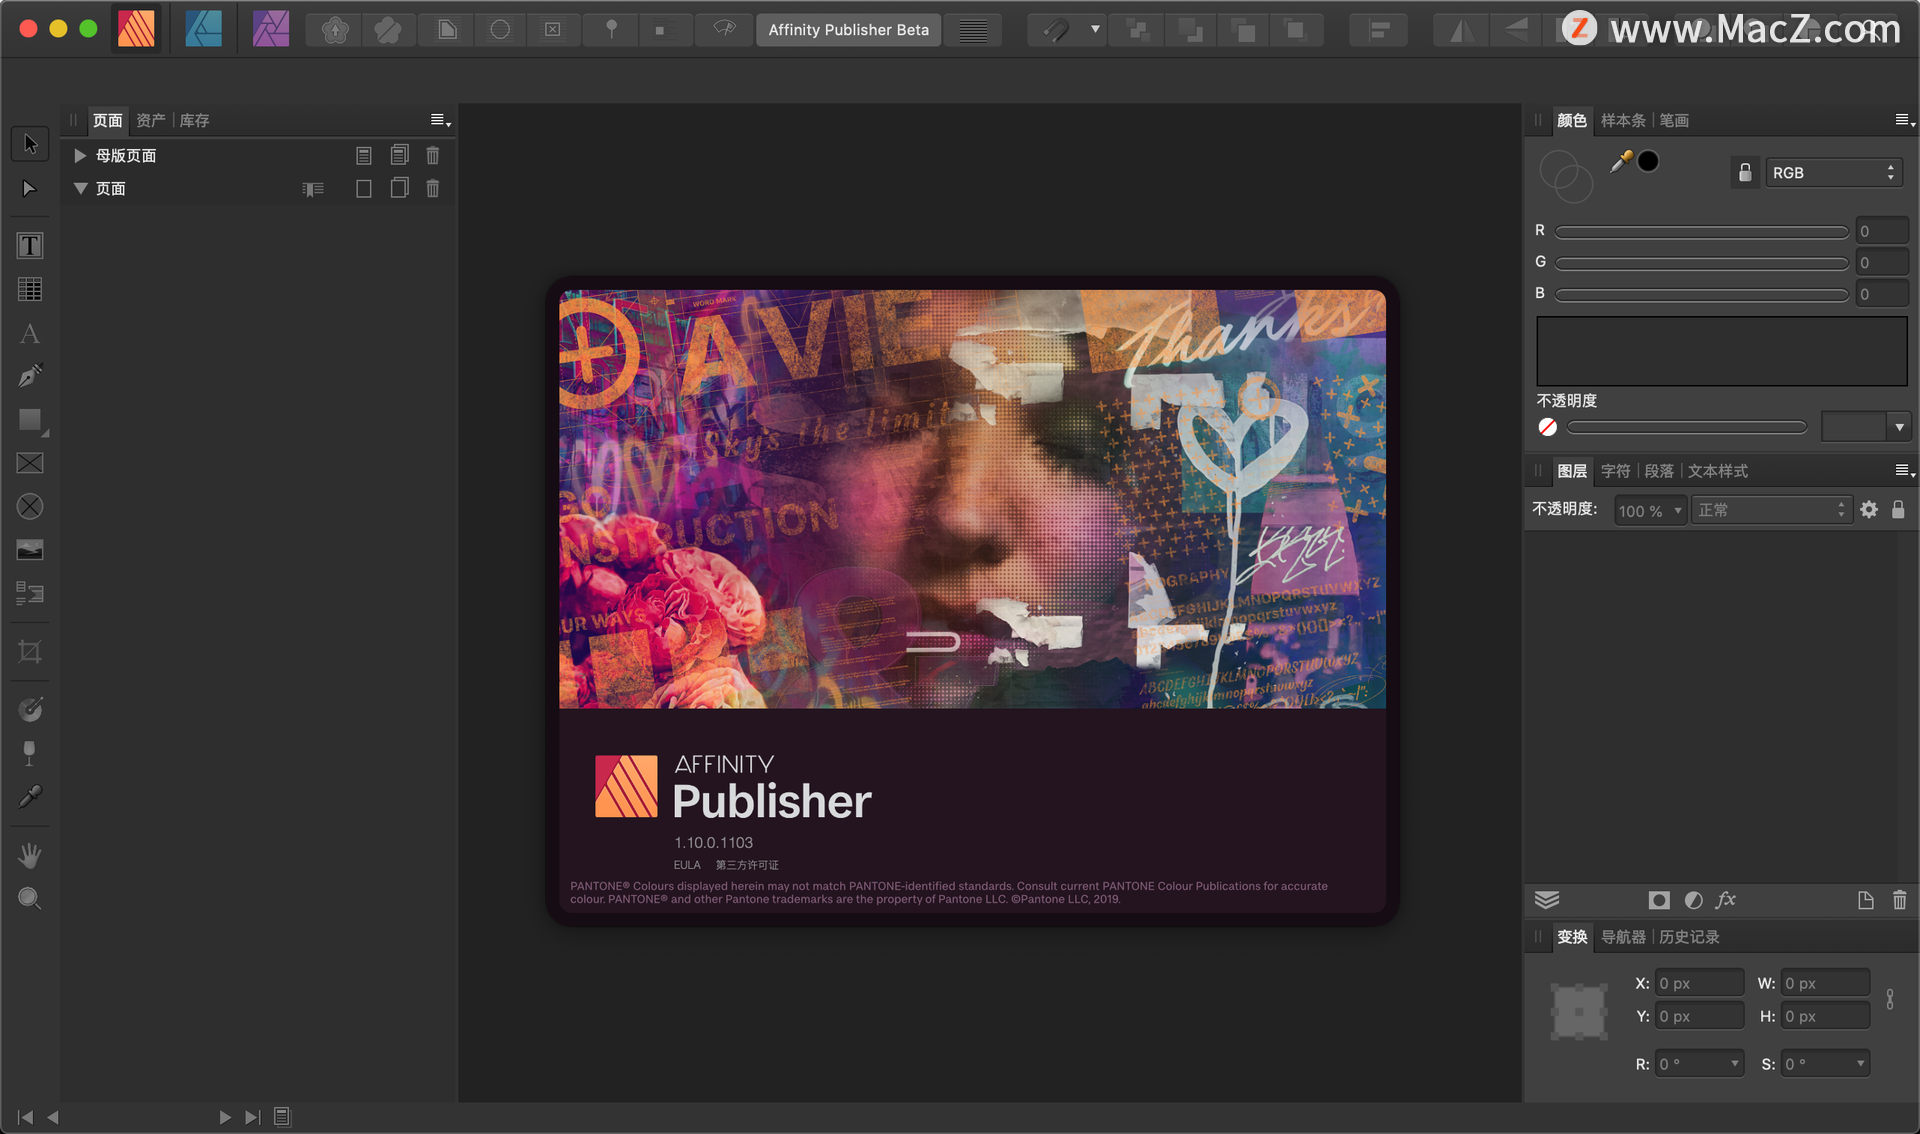Viewport: 1920px width, 1134px height.
Task: Select the Table tool
Action: pyautogui.click(x=30, y=289)
